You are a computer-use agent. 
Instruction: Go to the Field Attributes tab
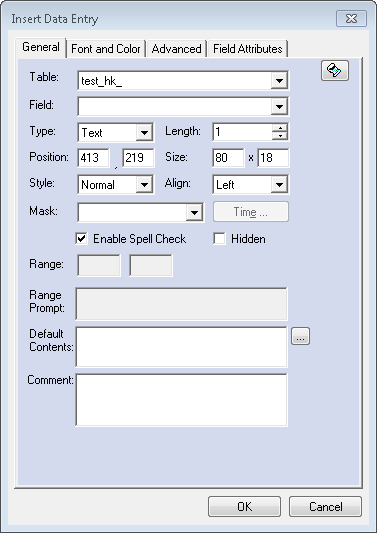248,49
